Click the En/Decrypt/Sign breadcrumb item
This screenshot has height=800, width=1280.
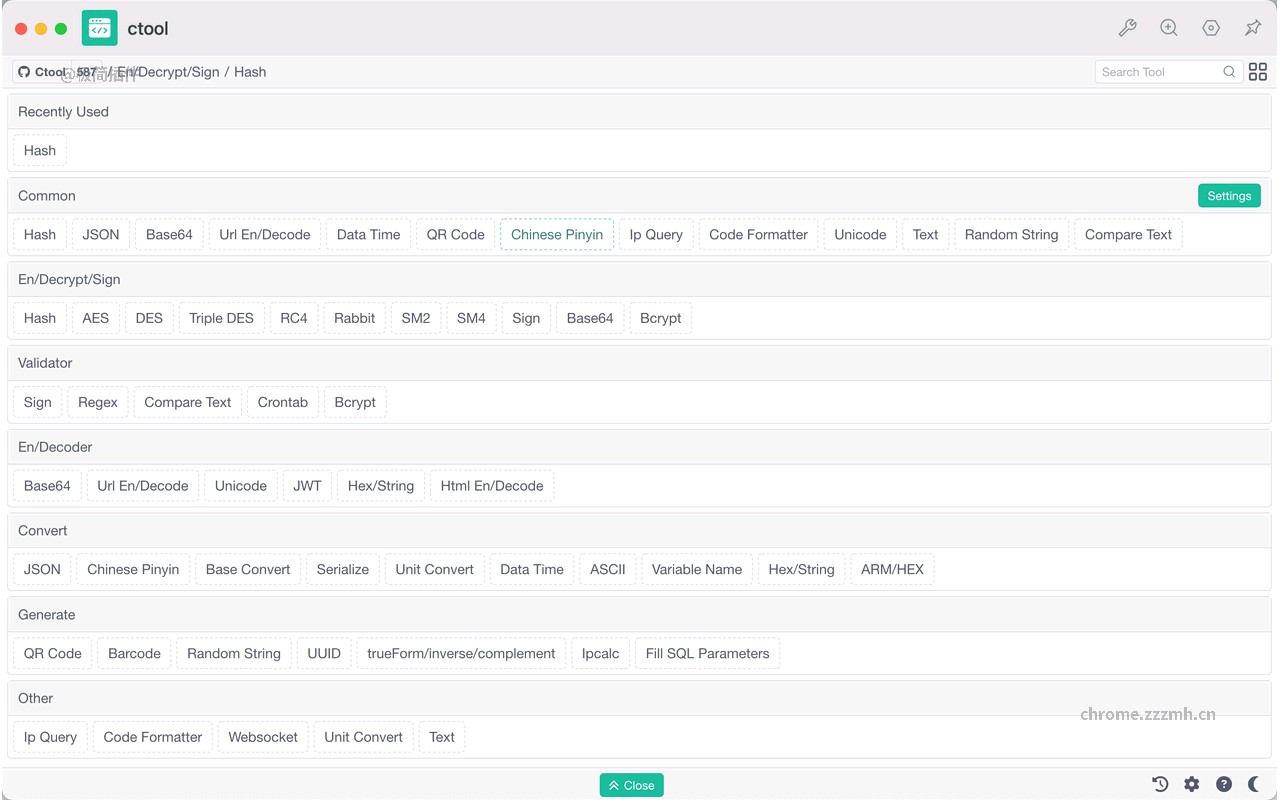168,72
